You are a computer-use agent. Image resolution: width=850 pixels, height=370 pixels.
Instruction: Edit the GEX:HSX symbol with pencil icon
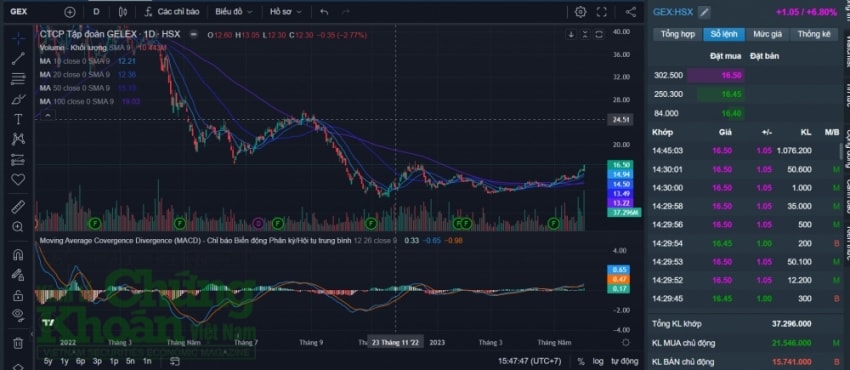pyautogui.click(x=704, y=12)
